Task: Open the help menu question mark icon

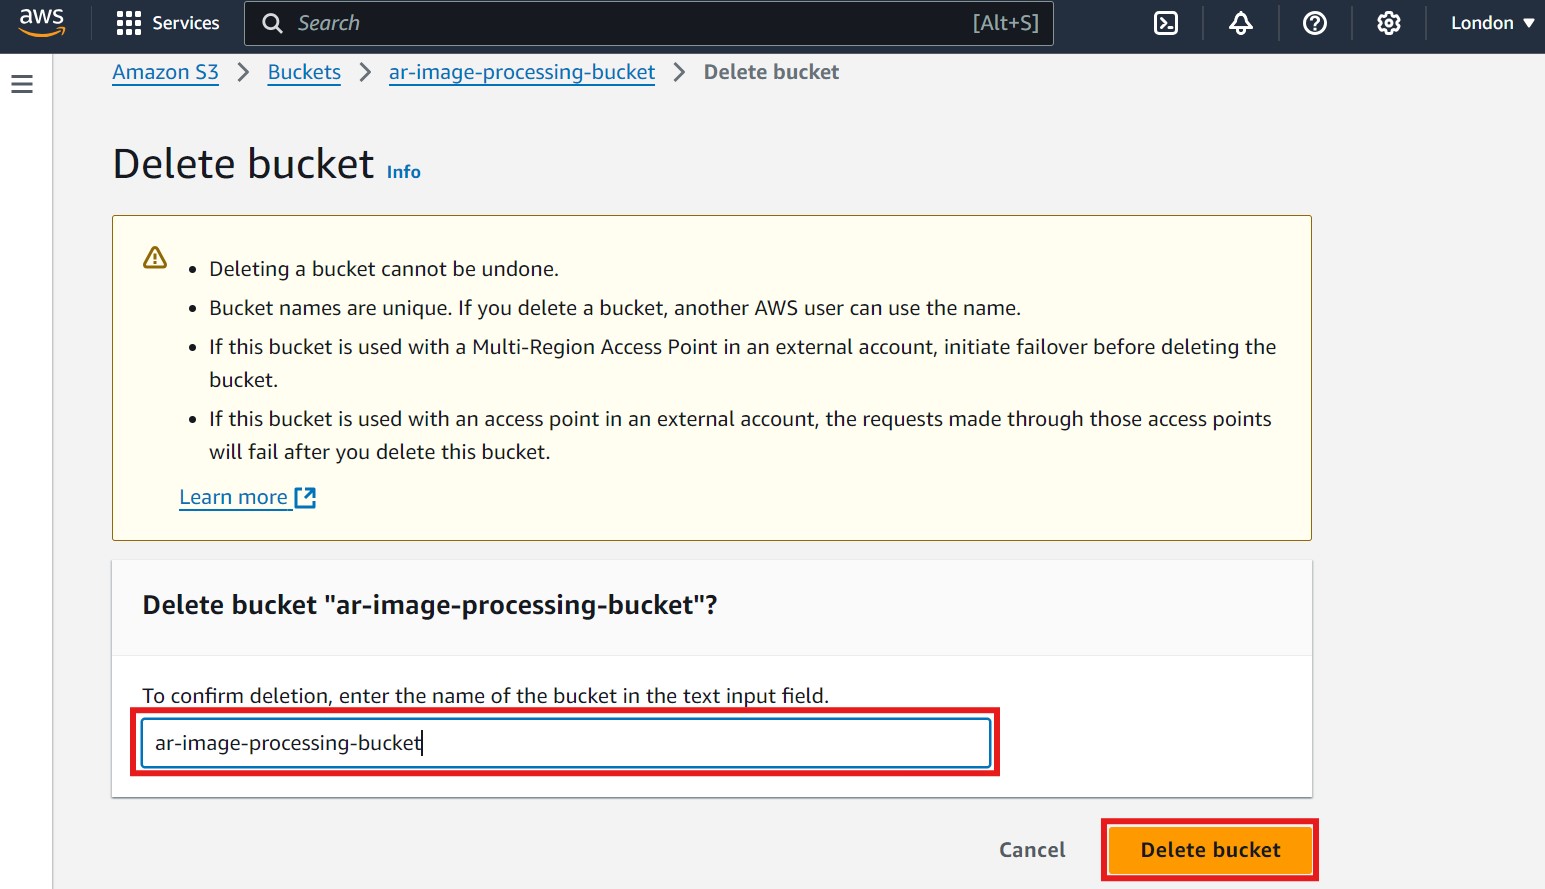Action: point(1314,22)
